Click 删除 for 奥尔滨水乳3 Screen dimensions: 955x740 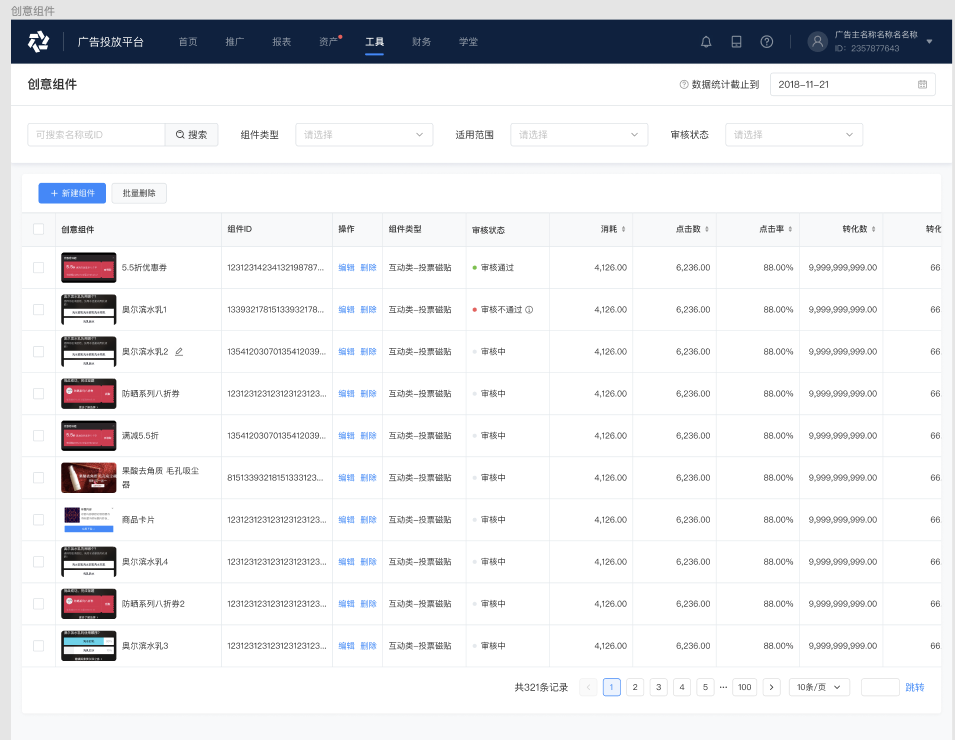click(x=368, y=646)
